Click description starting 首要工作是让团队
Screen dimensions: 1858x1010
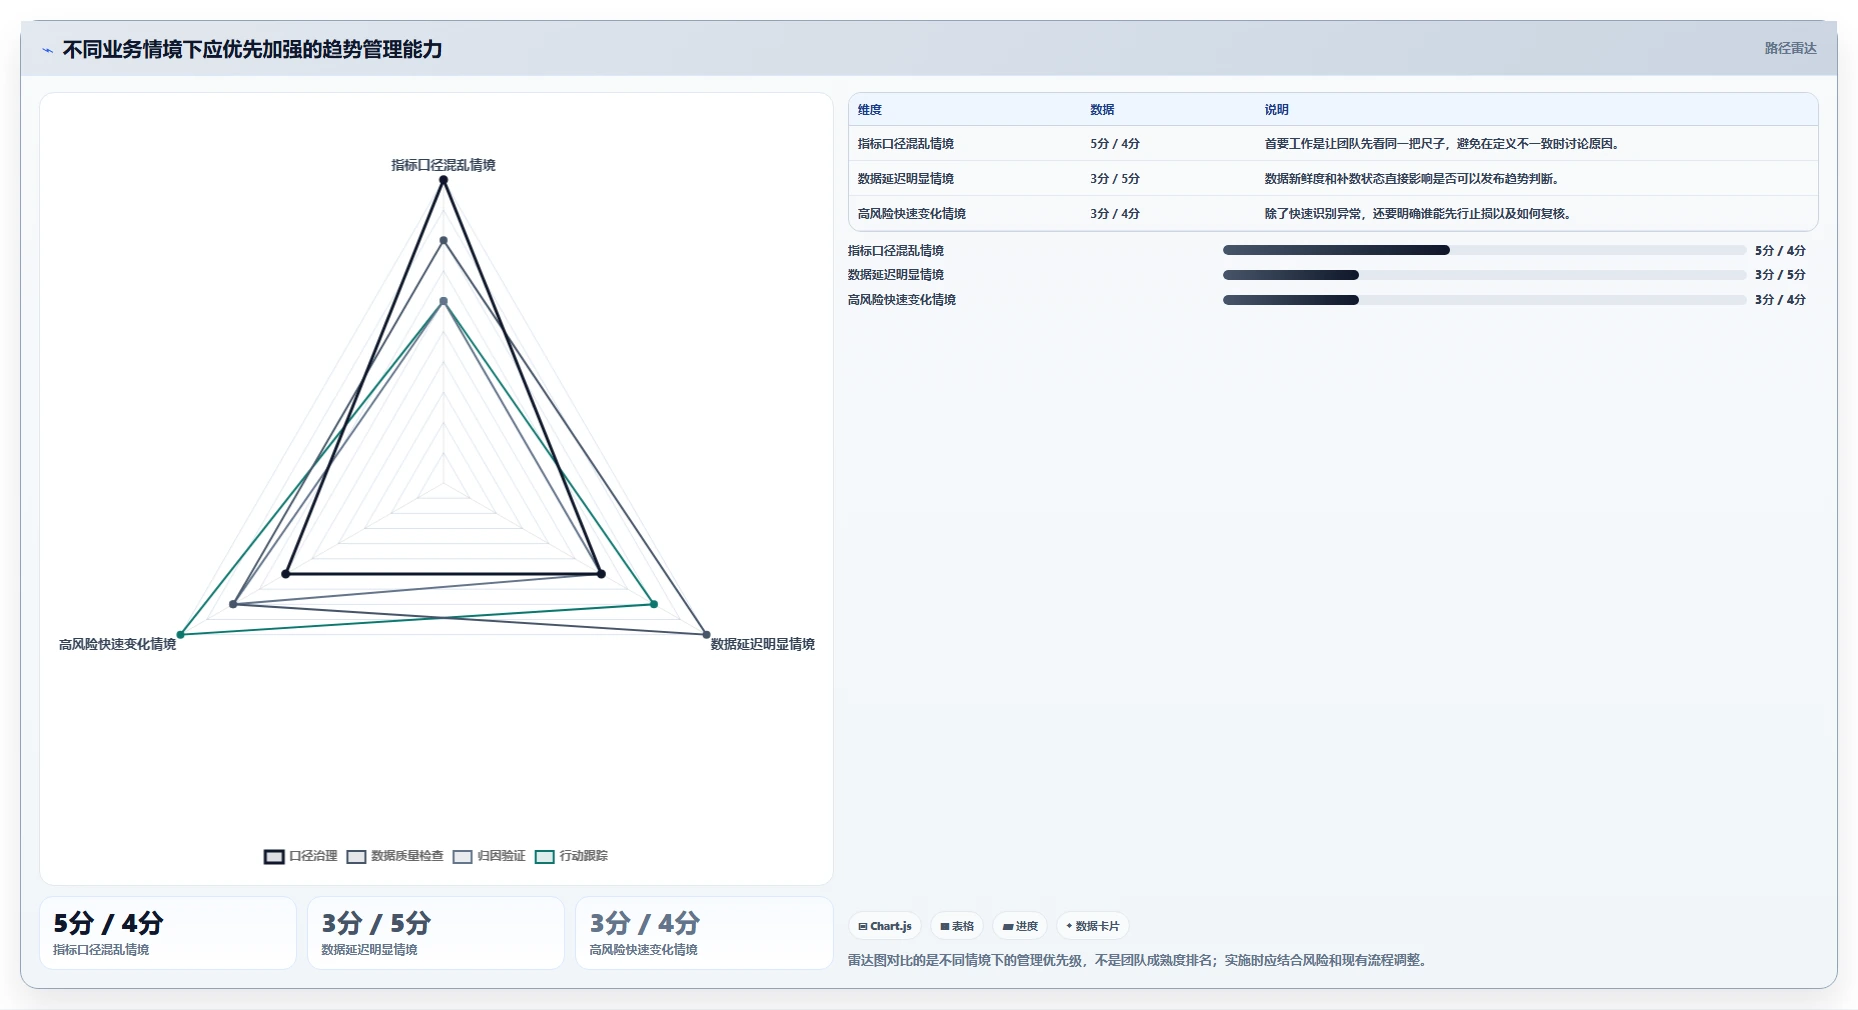[1442, 144]
